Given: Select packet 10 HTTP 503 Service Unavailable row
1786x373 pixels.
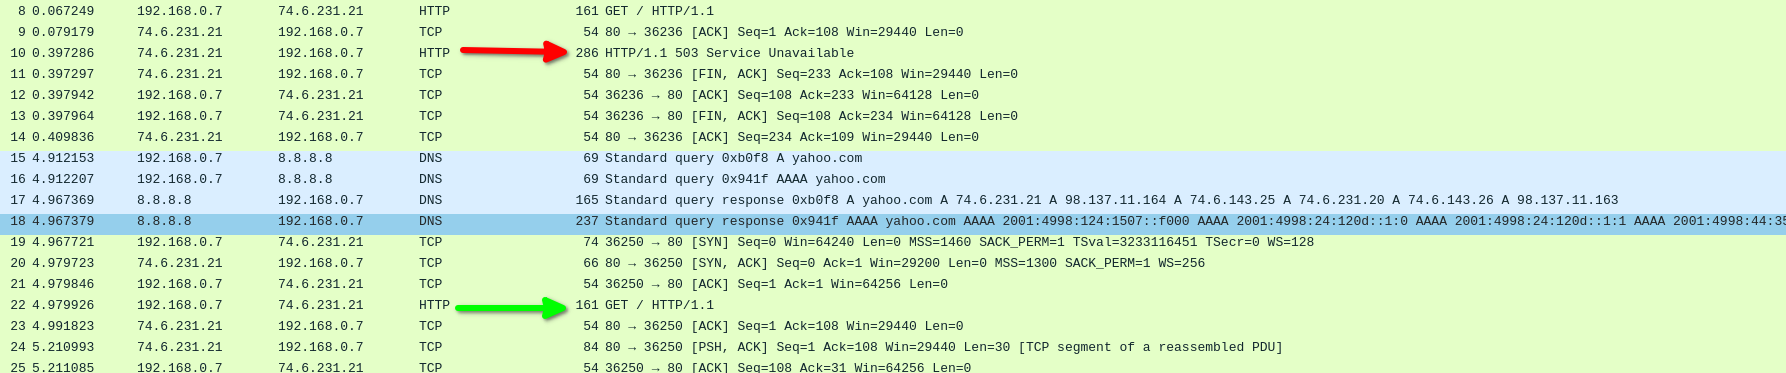Looking at the screenshot, I should [x=893, y=53].
